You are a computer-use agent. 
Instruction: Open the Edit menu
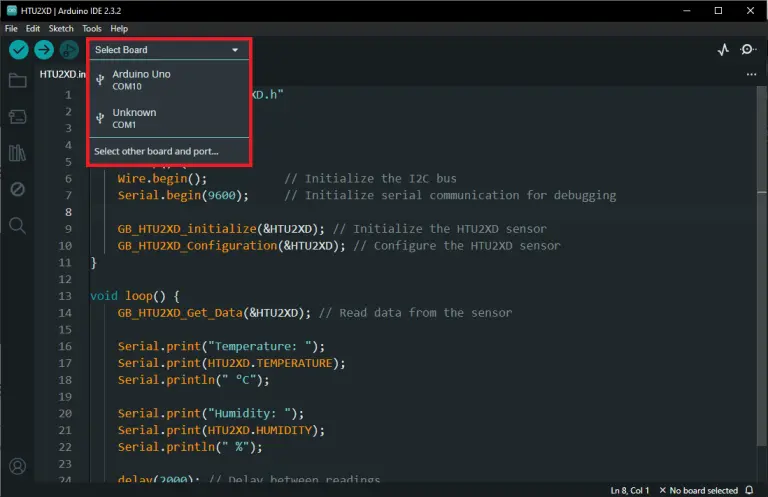click(x=33, y=28)
